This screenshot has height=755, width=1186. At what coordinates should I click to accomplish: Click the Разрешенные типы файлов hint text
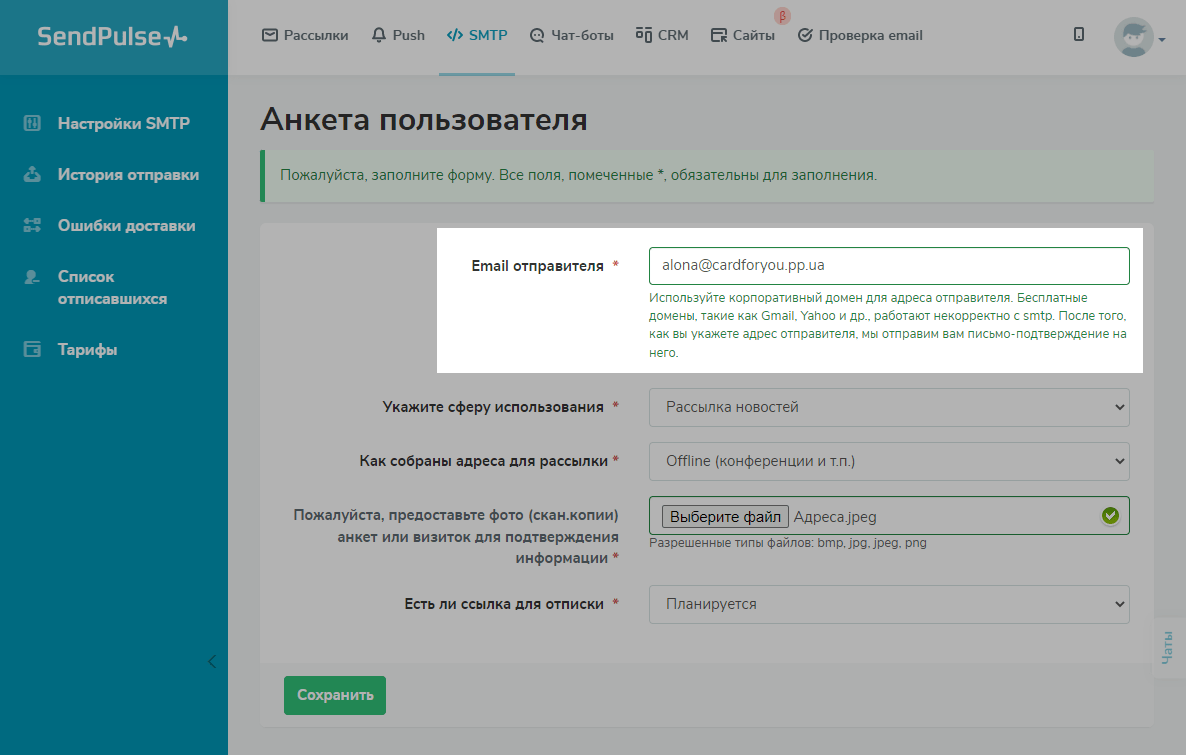coord(787,543)
